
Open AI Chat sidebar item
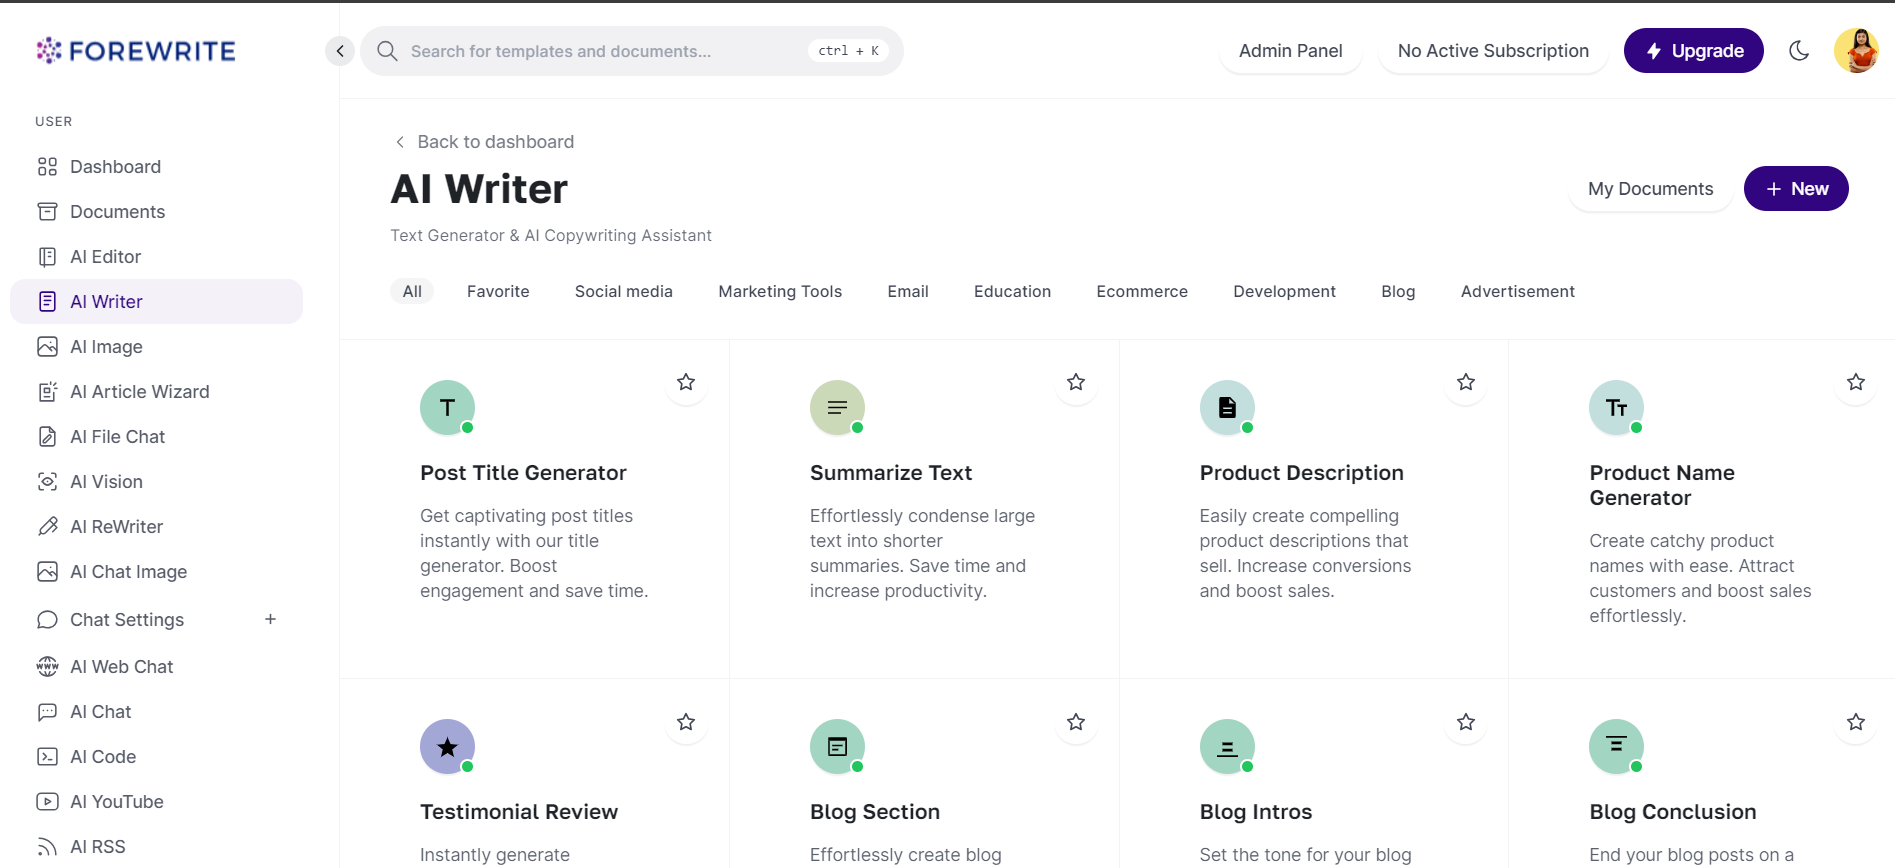tap(156, 712)
